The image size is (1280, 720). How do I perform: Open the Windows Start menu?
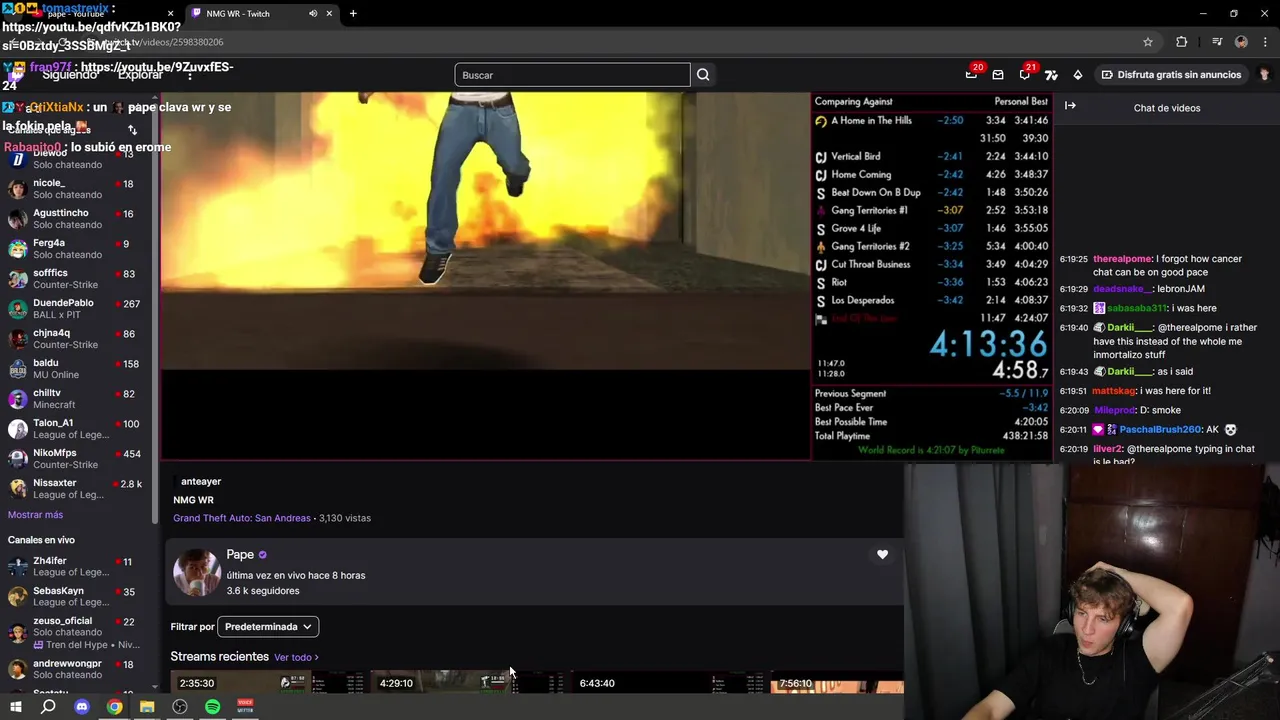(15, 707)
